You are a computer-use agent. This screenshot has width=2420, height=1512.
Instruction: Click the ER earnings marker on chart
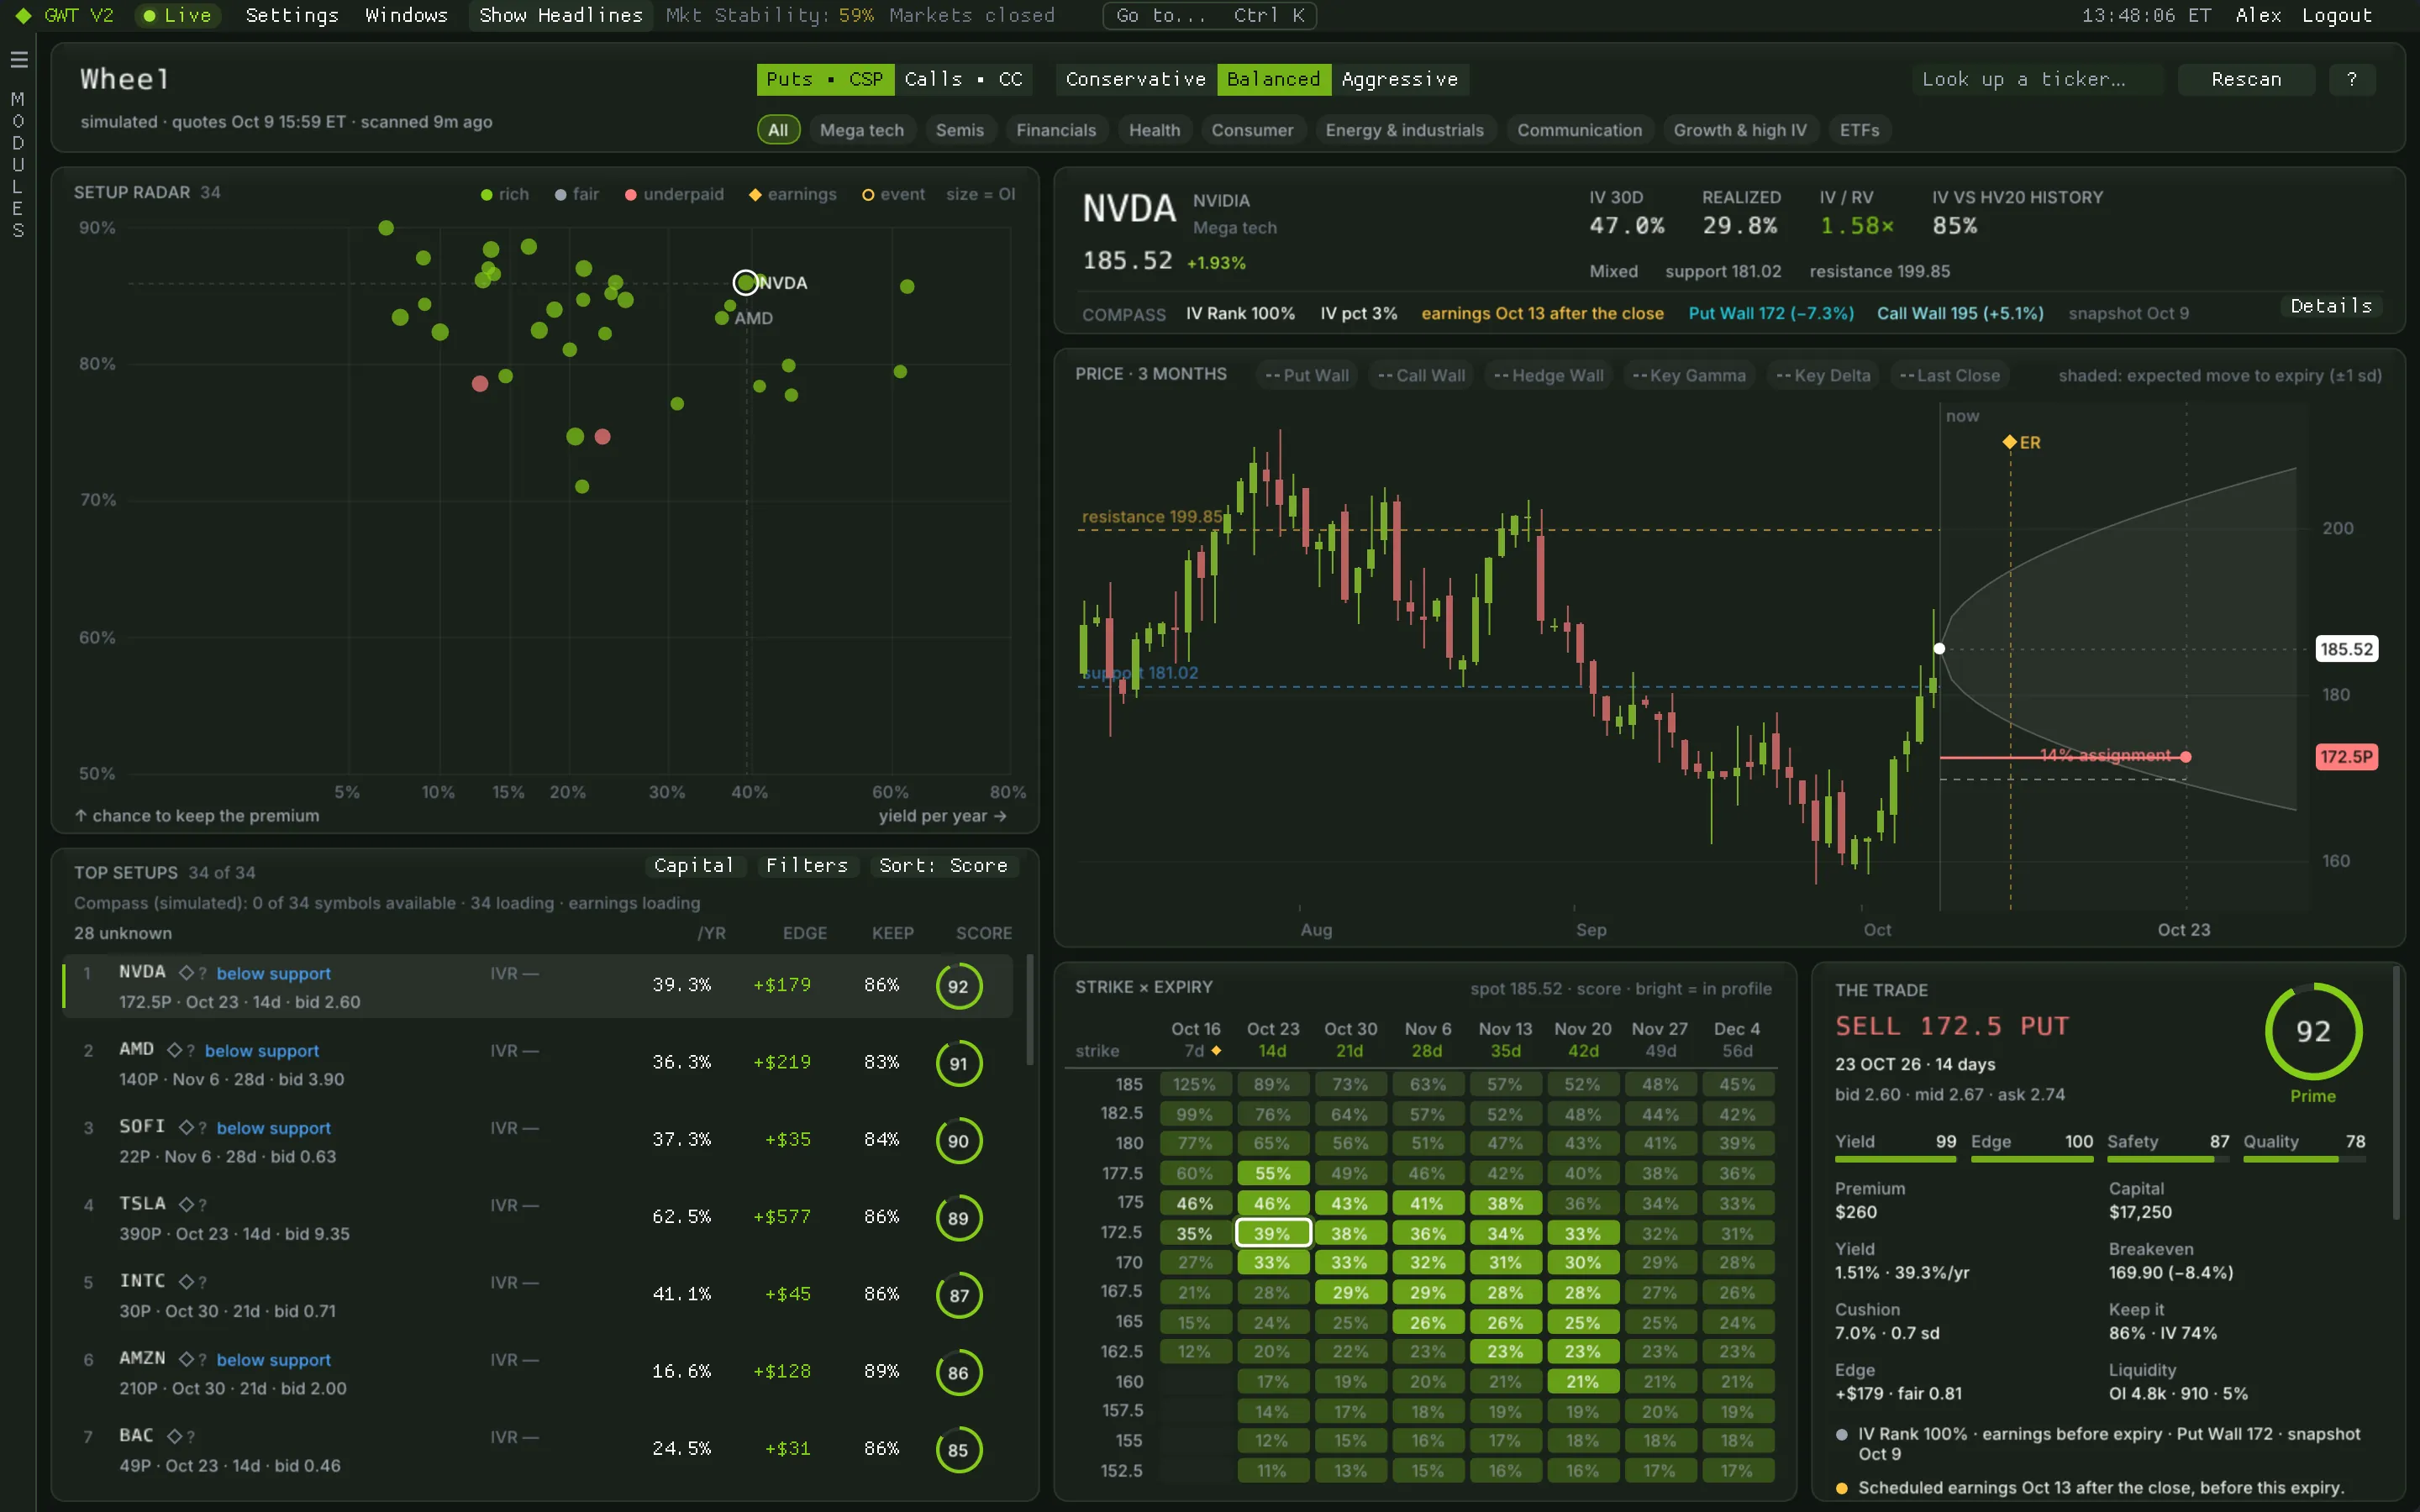(x=2010, y=442)
